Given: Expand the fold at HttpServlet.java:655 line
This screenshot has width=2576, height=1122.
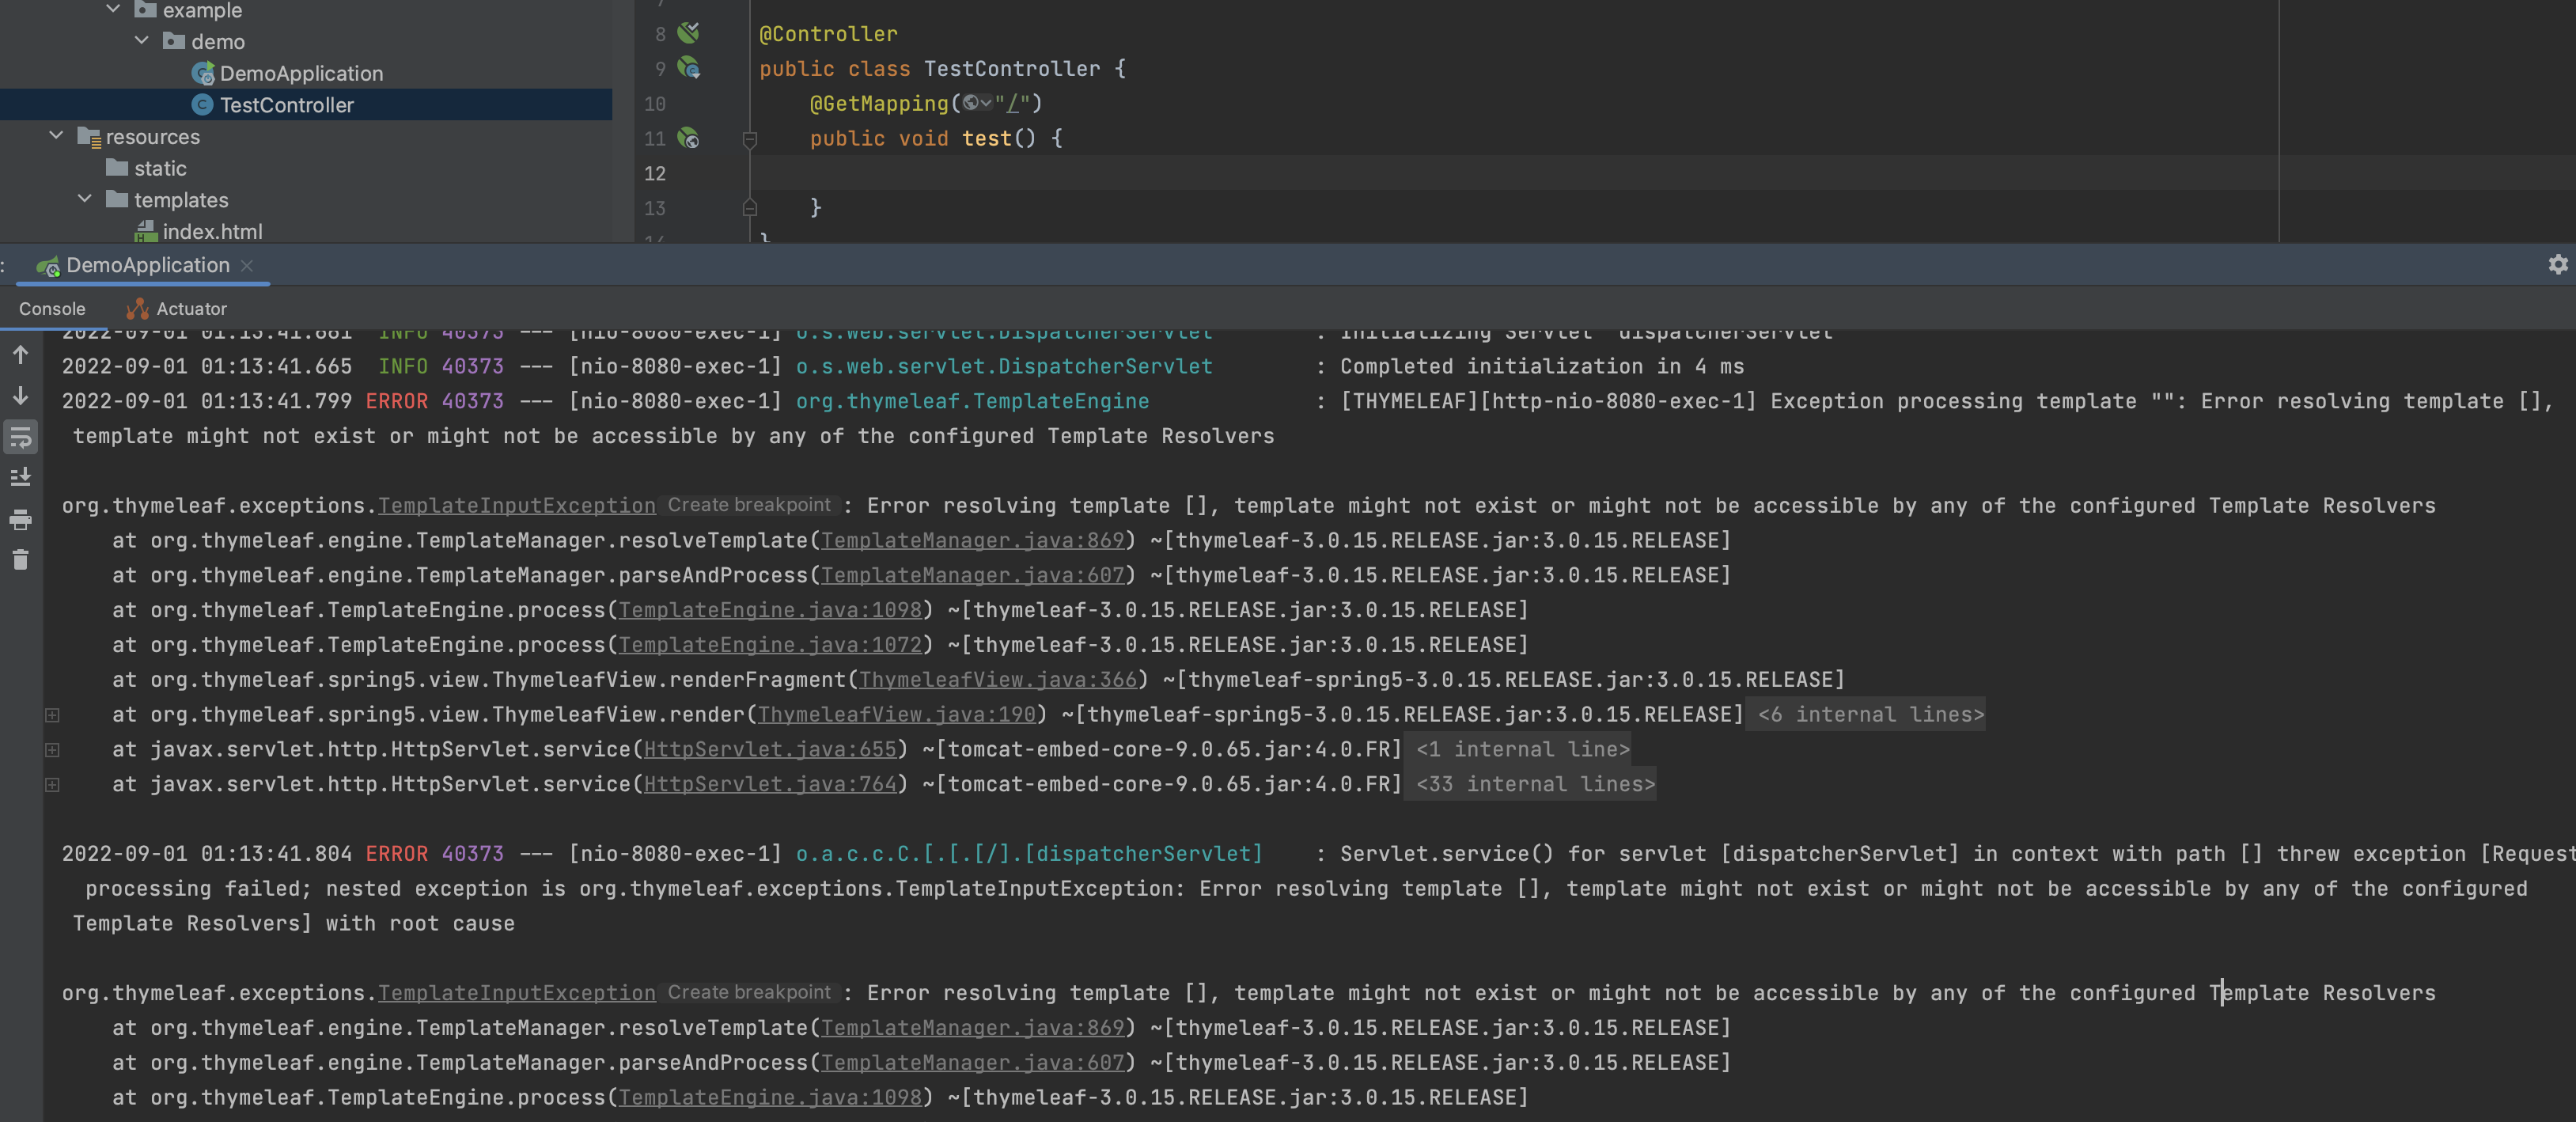Looking at the screenshot, I should [x=52, y=749].
